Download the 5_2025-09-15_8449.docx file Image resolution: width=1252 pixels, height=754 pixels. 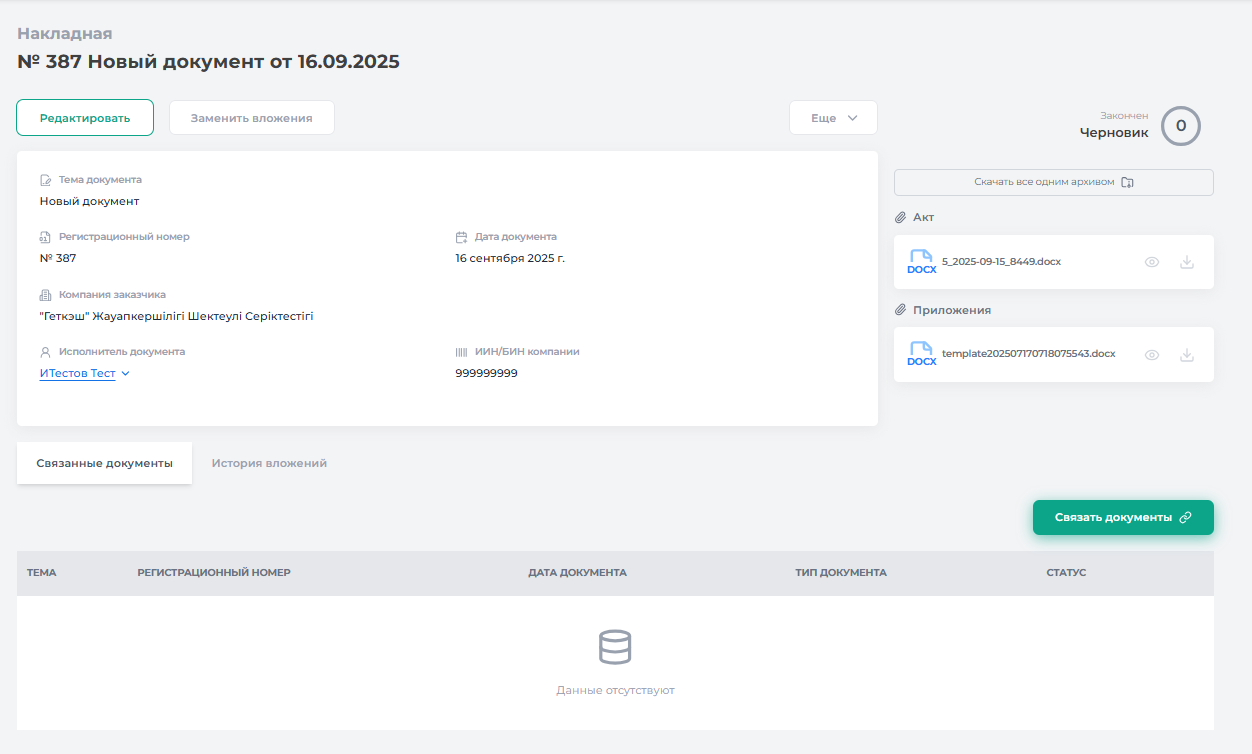tap(1187, 262)
